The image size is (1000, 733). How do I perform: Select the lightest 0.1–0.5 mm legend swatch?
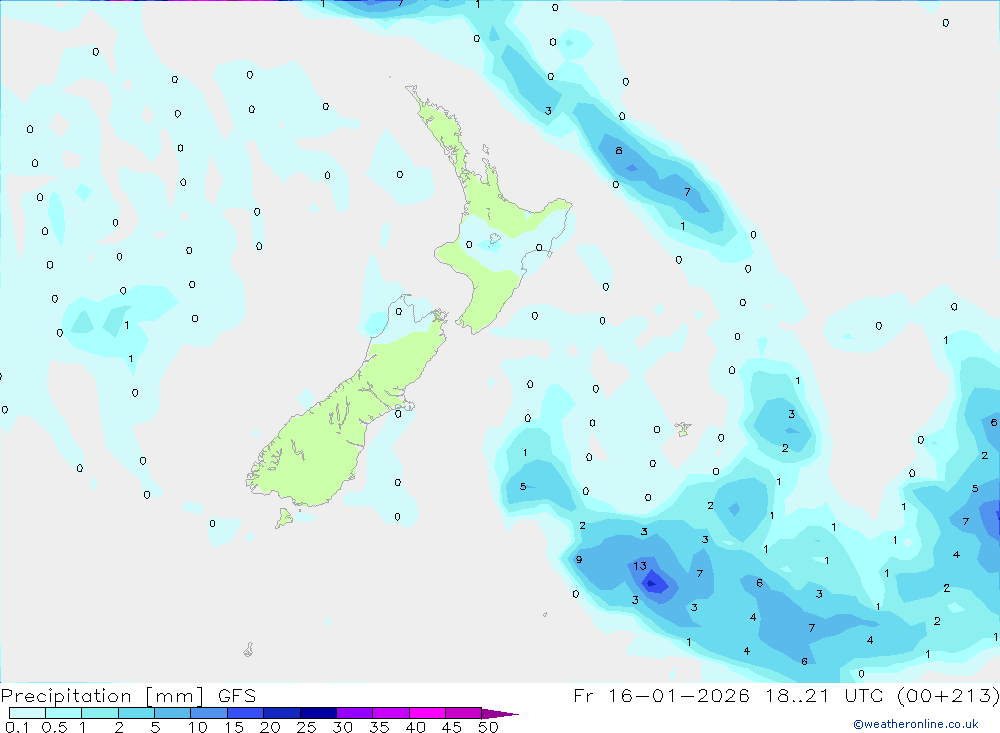(27, 713)
